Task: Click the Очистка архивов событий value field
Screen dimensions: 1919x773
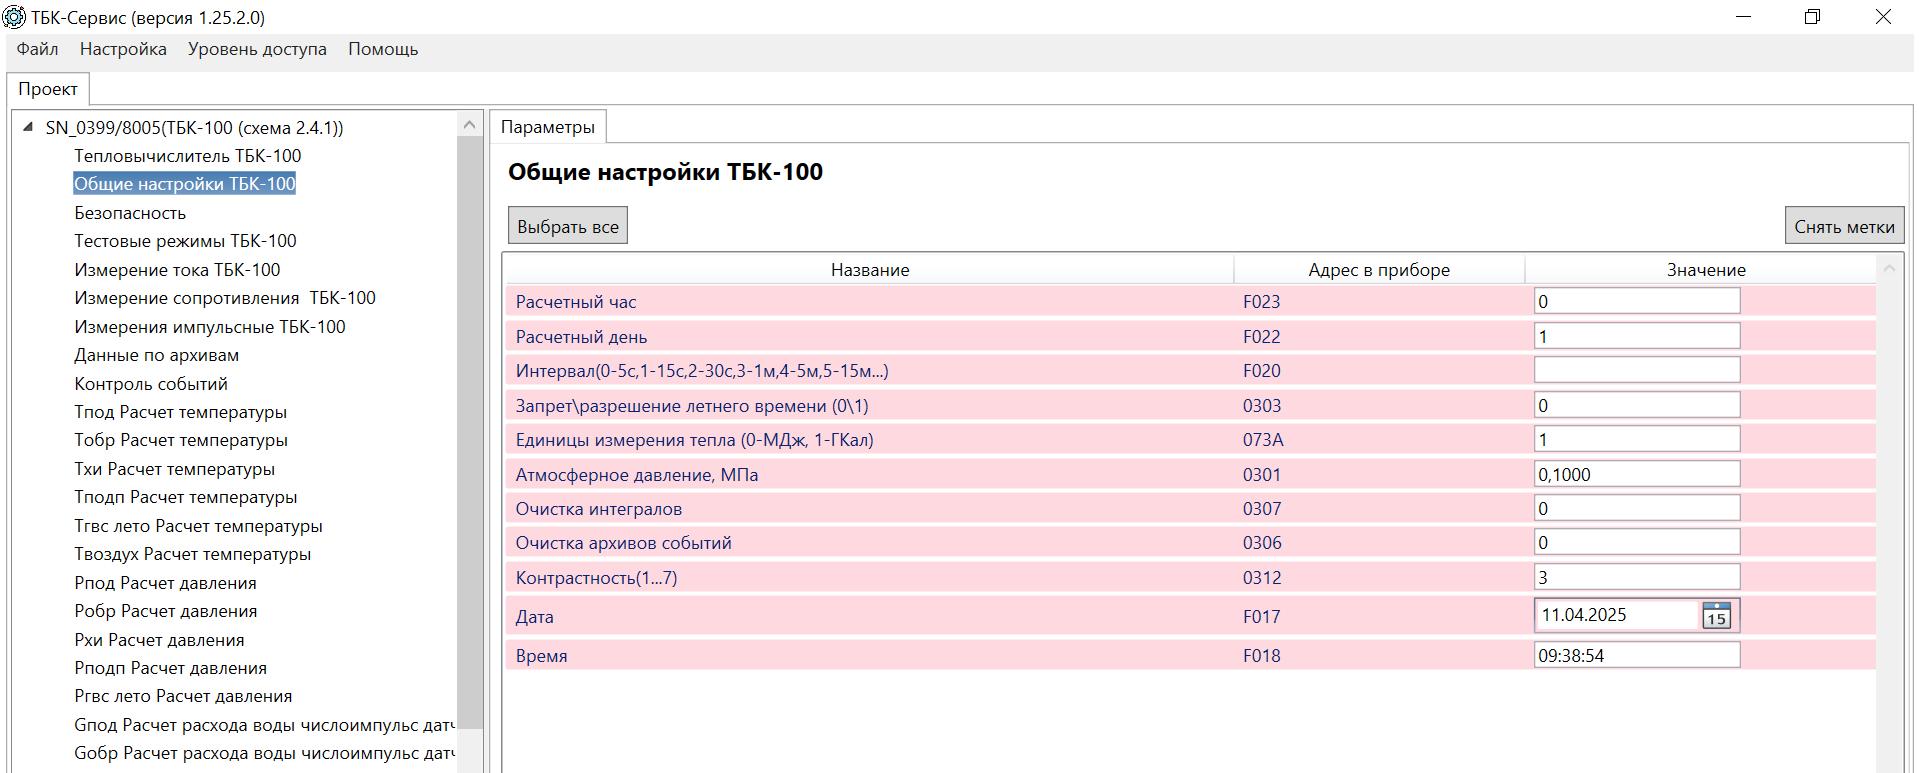Action: click(1637, 542)
